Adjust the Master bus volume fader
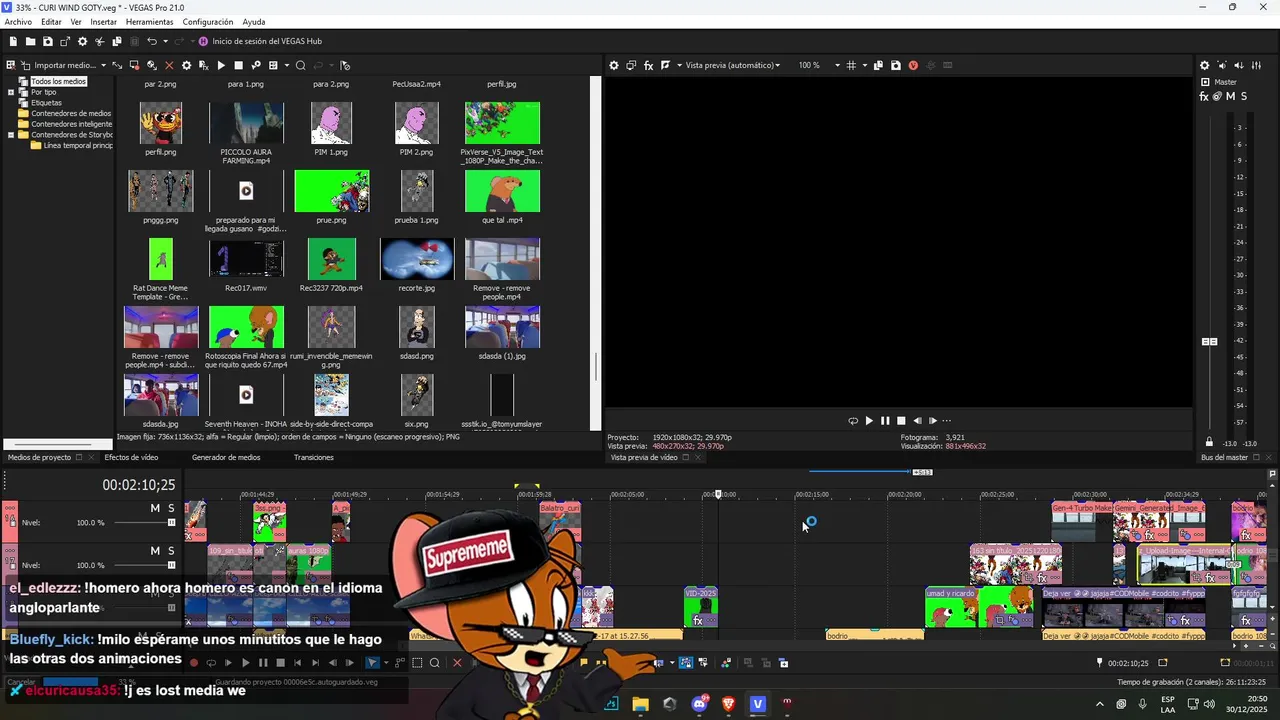This screenshot has width=1280, height=720. [1209, 342]
